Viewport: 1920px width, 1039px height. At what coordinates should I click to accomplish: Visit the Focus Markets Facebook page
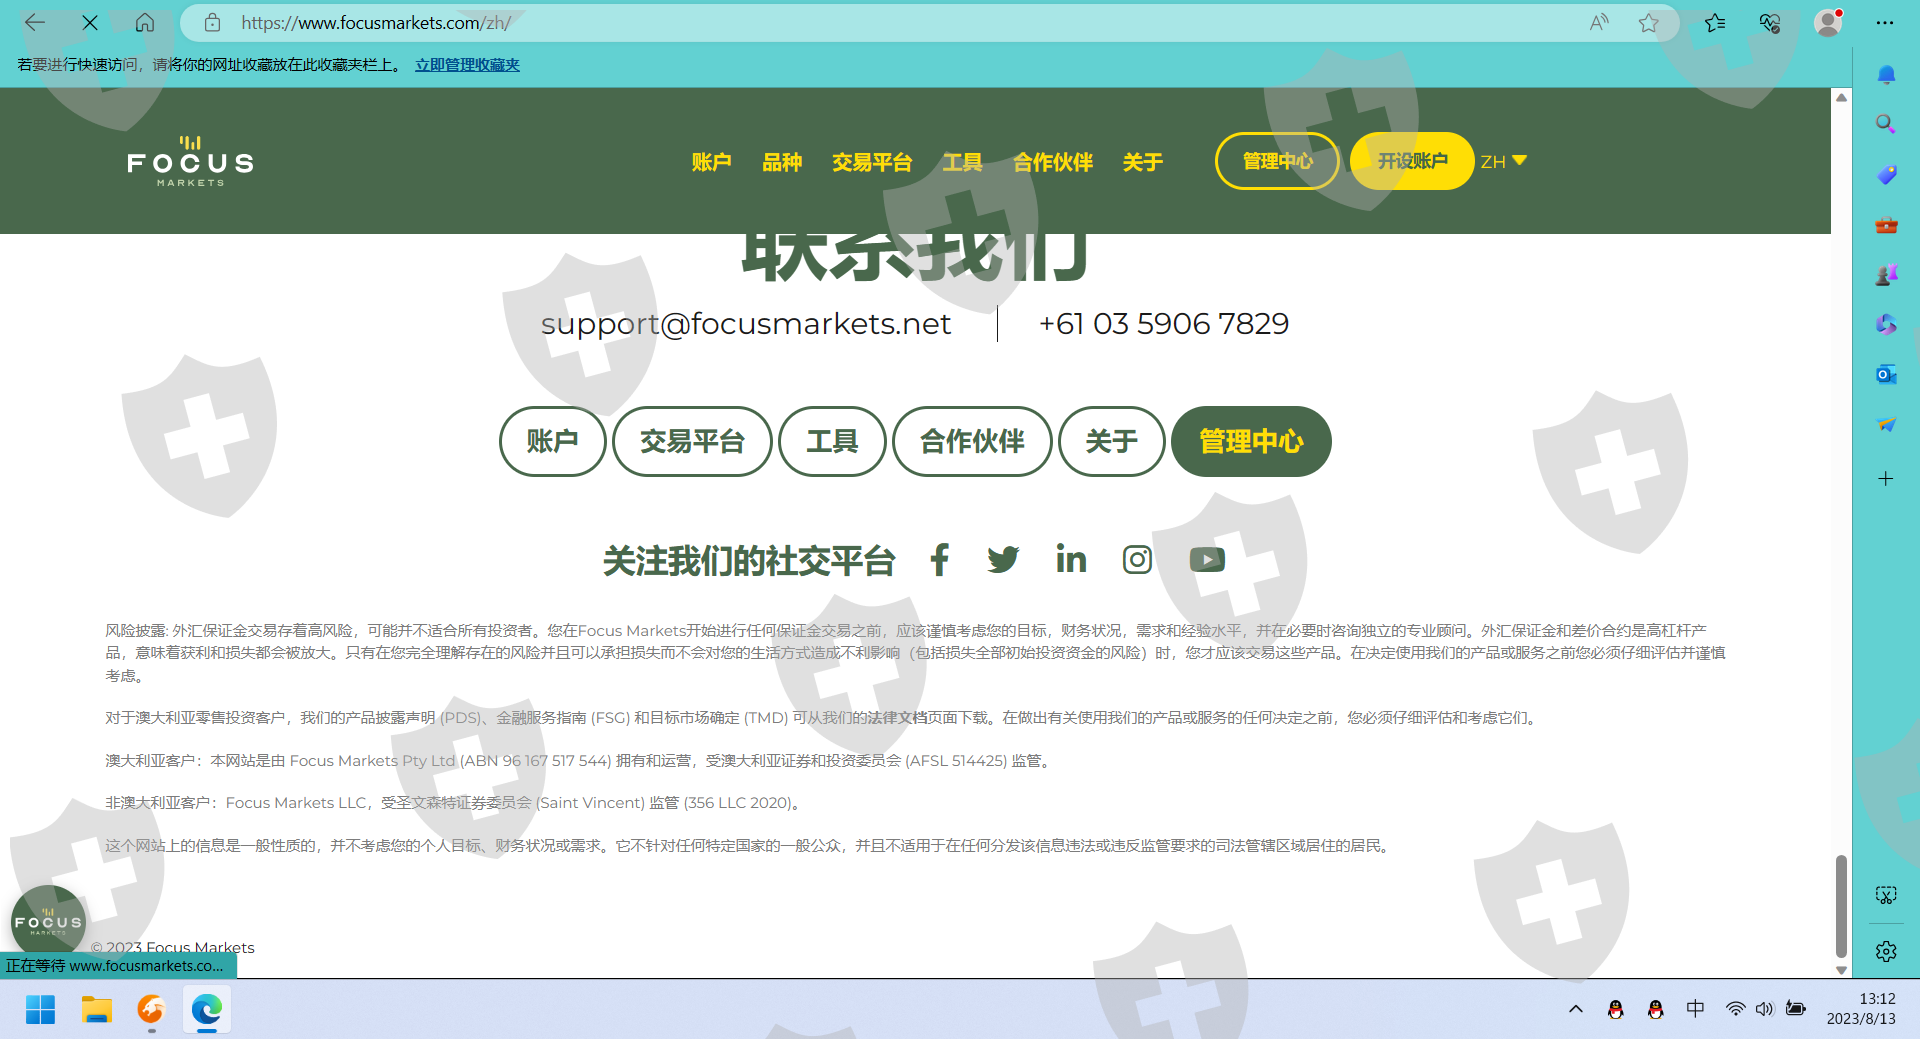(939, 560)
